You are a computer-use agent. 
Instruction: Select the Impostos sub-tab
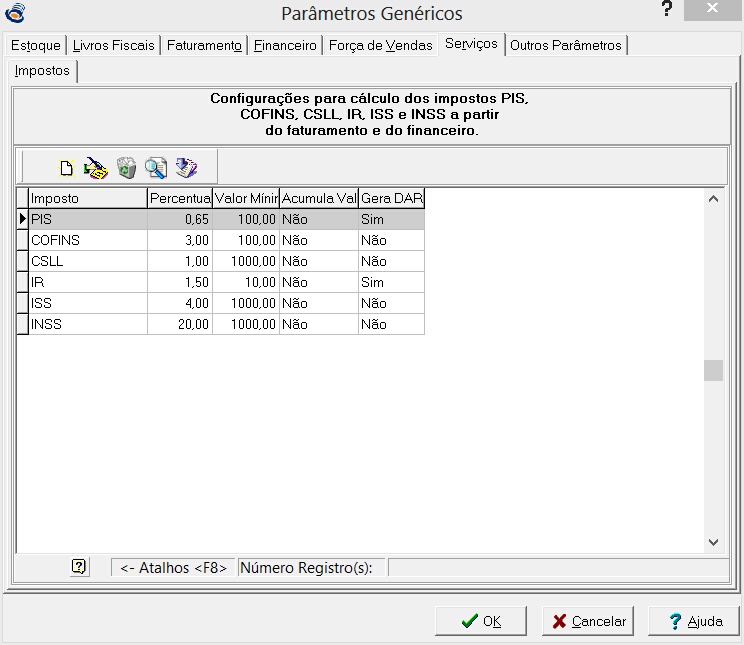pos(42,71)
